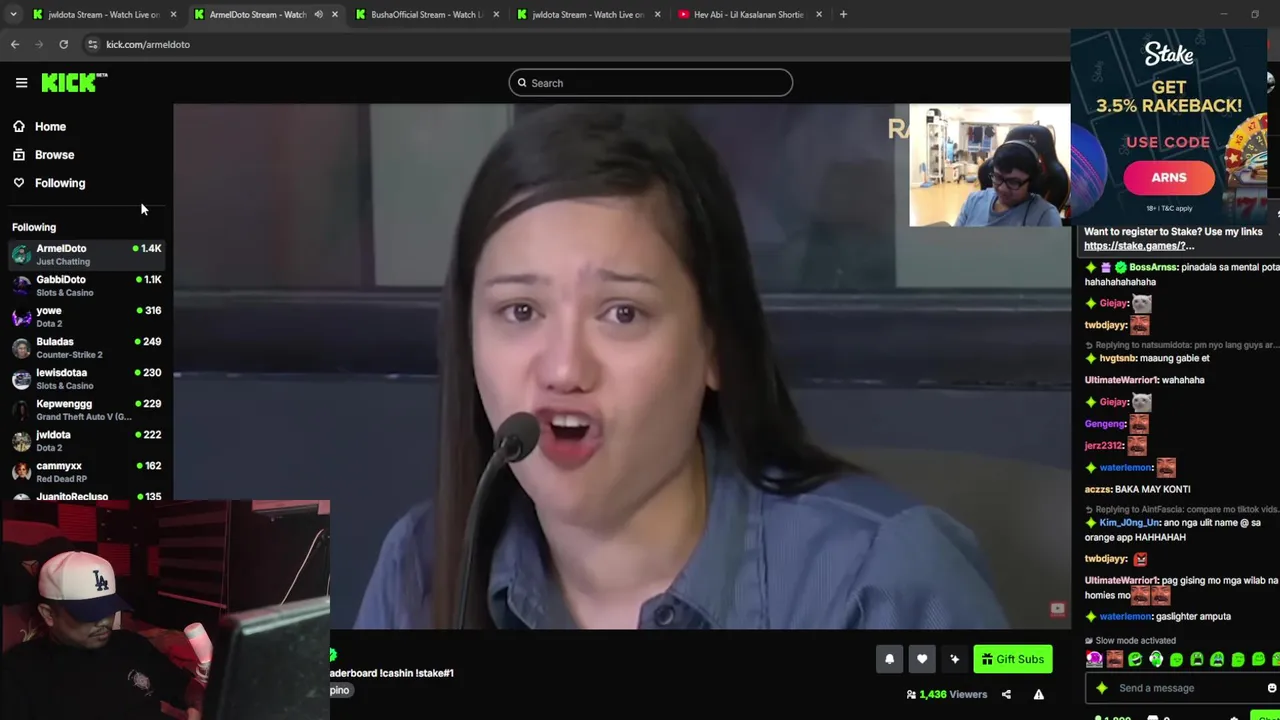Click the Gift Subs button

click(1013, 659)
